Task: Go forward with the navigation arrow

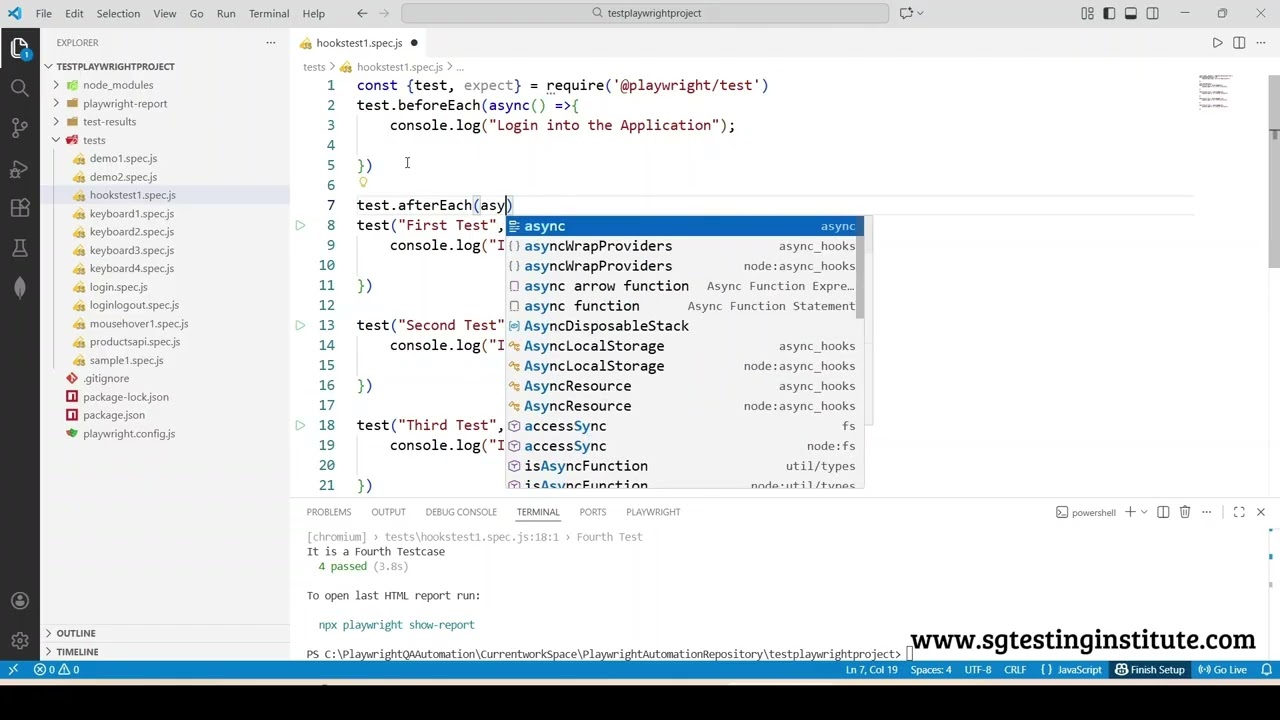Action: pos(385,13)
